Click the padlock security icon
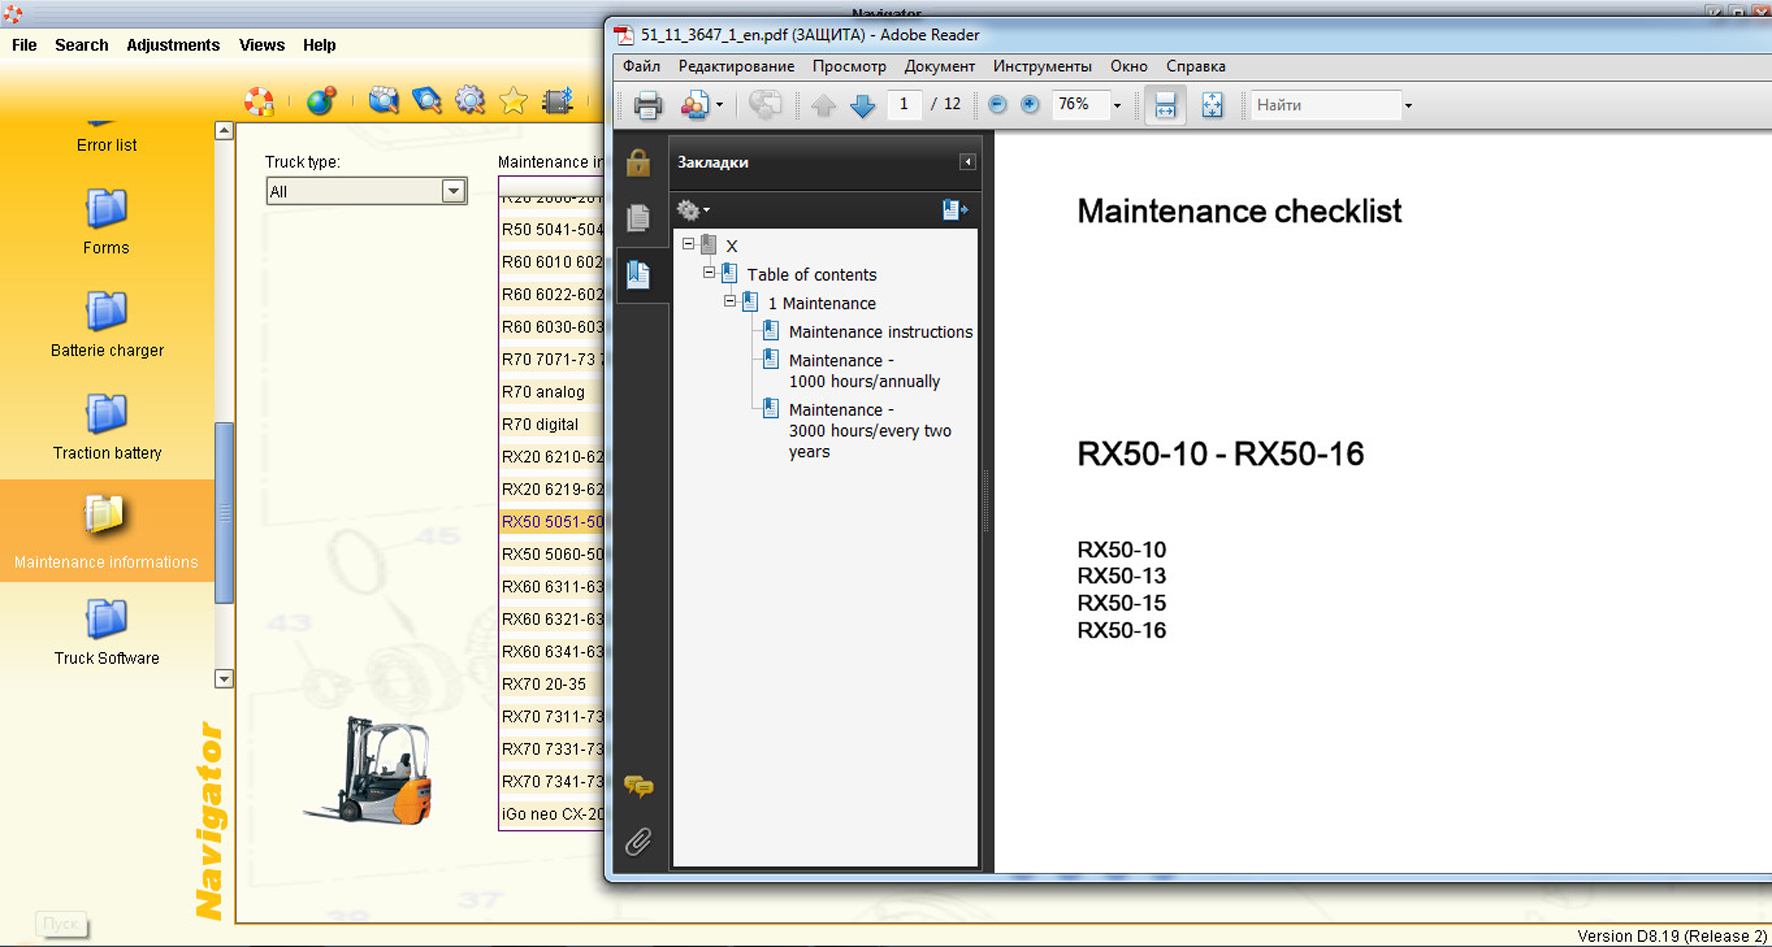The width and height of the screenshot is (1772, 947). pyautogui.click(x=638, y=162)
